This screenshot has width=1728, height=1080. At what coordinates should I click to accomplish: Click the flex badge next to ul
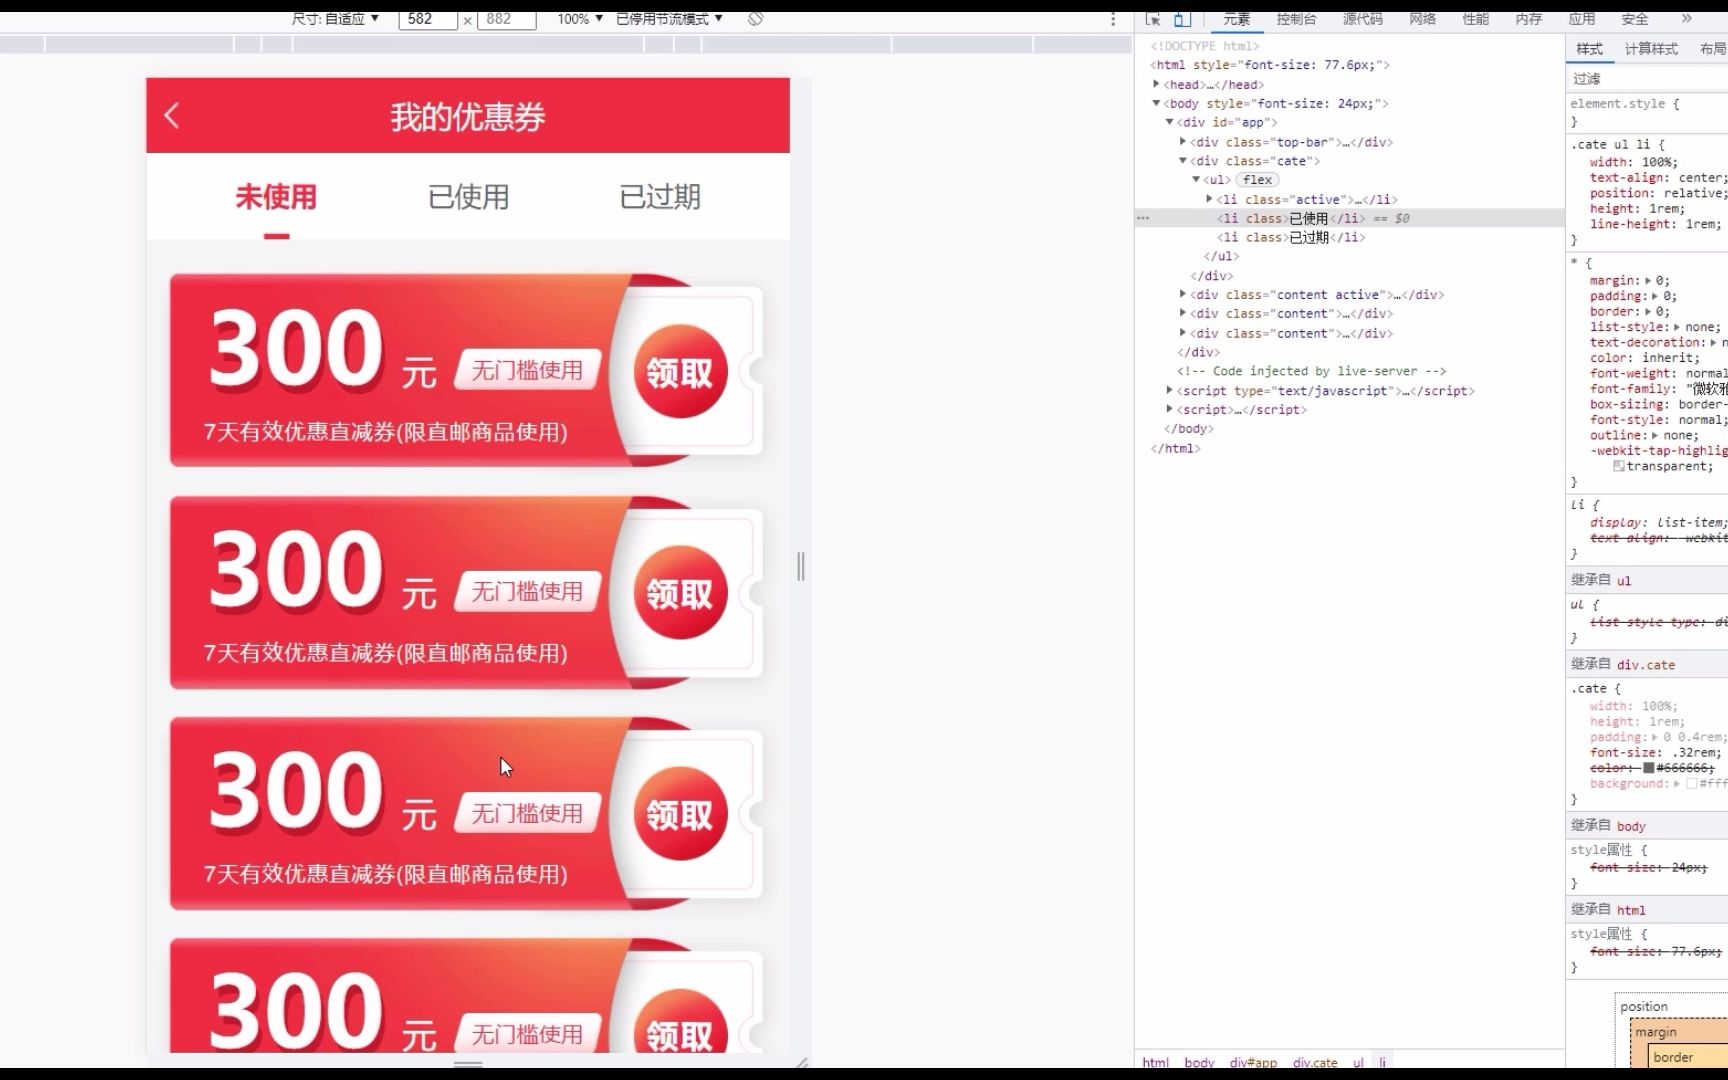click(x=1257, y=180)
